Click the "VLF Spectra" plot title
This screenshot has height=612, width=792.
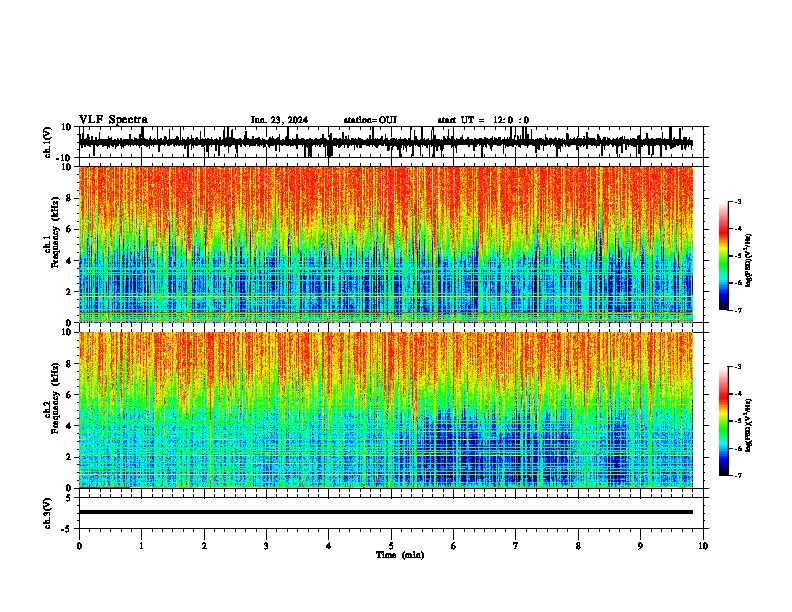pos(113,120)
